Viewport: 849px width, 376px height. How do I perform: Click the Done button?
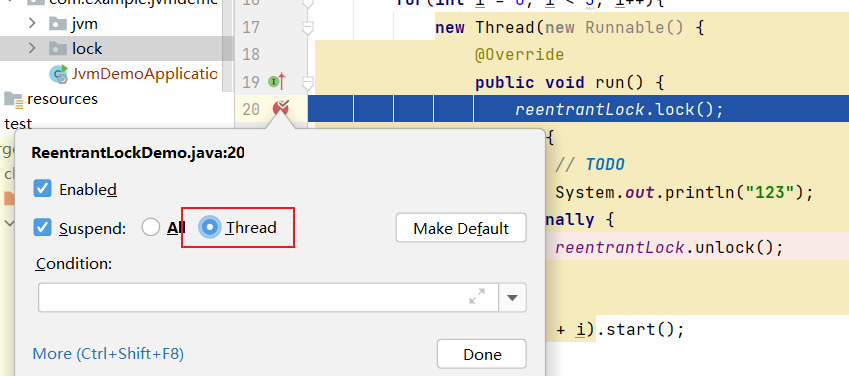point(481,354)
